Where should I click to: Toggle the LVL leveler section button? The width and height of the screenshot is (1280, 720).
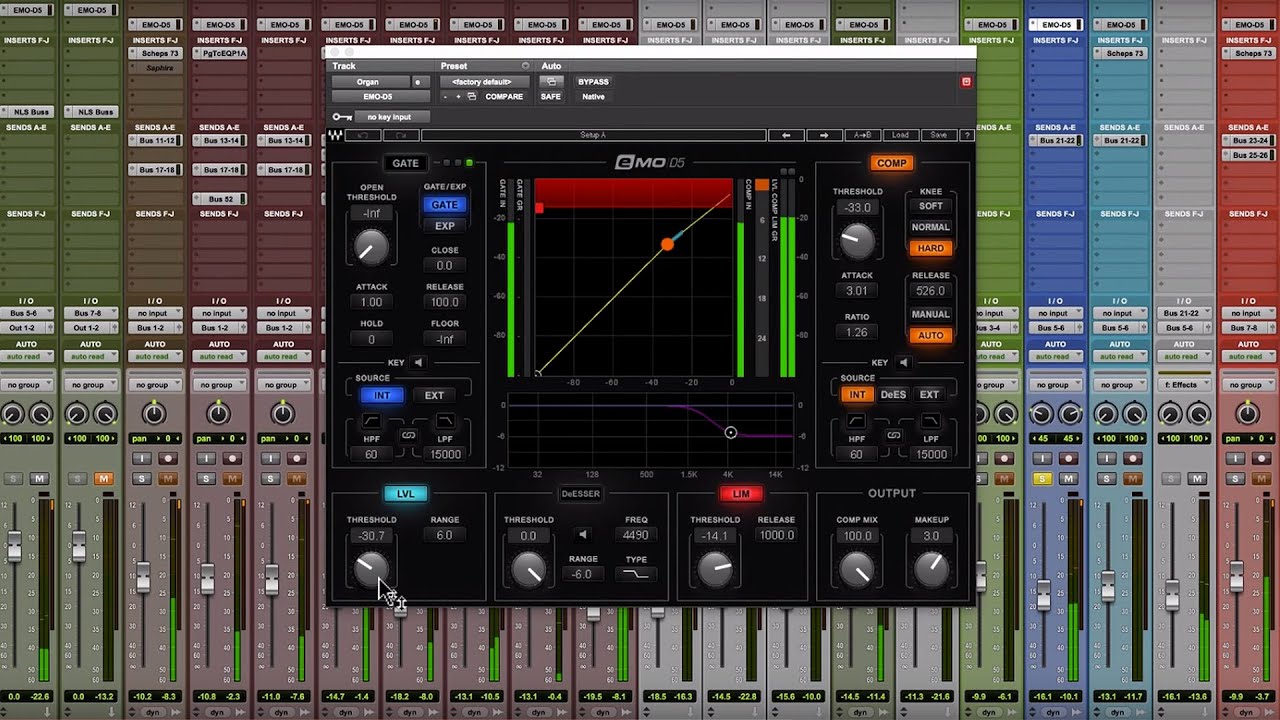click(x=406, y=494)
